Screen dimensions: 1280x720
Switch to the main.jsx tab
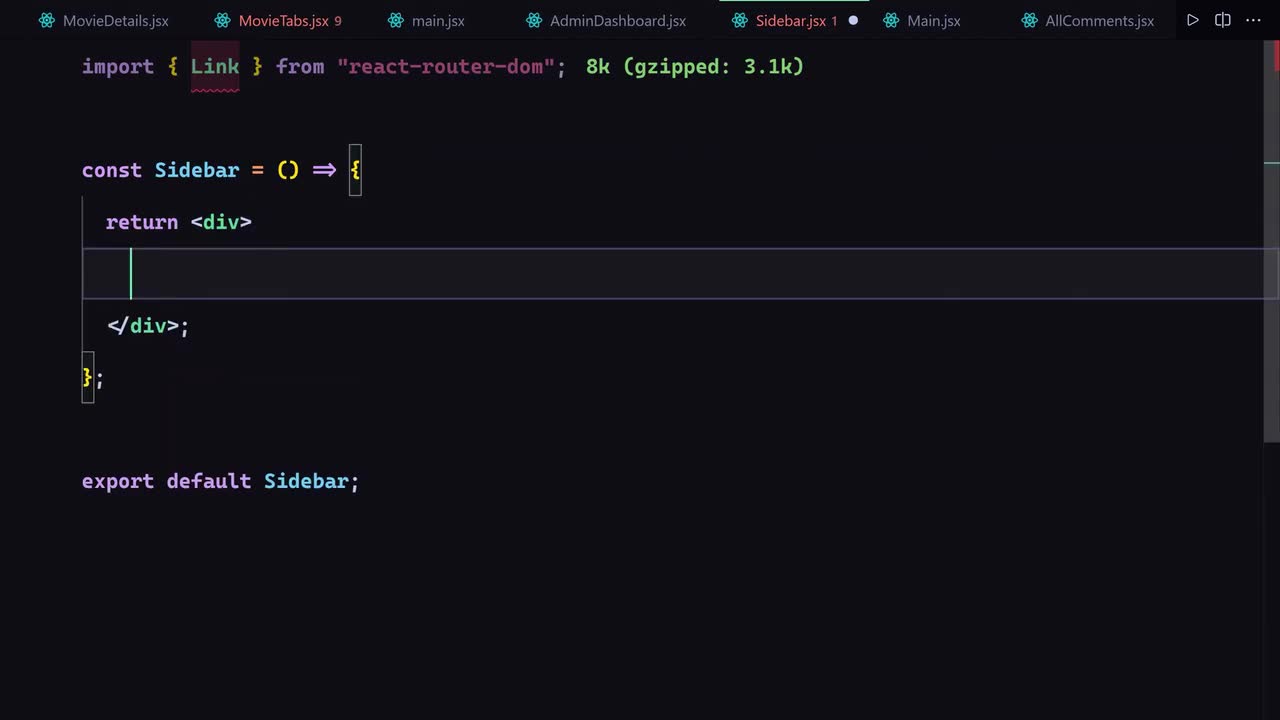click(427, 20)
